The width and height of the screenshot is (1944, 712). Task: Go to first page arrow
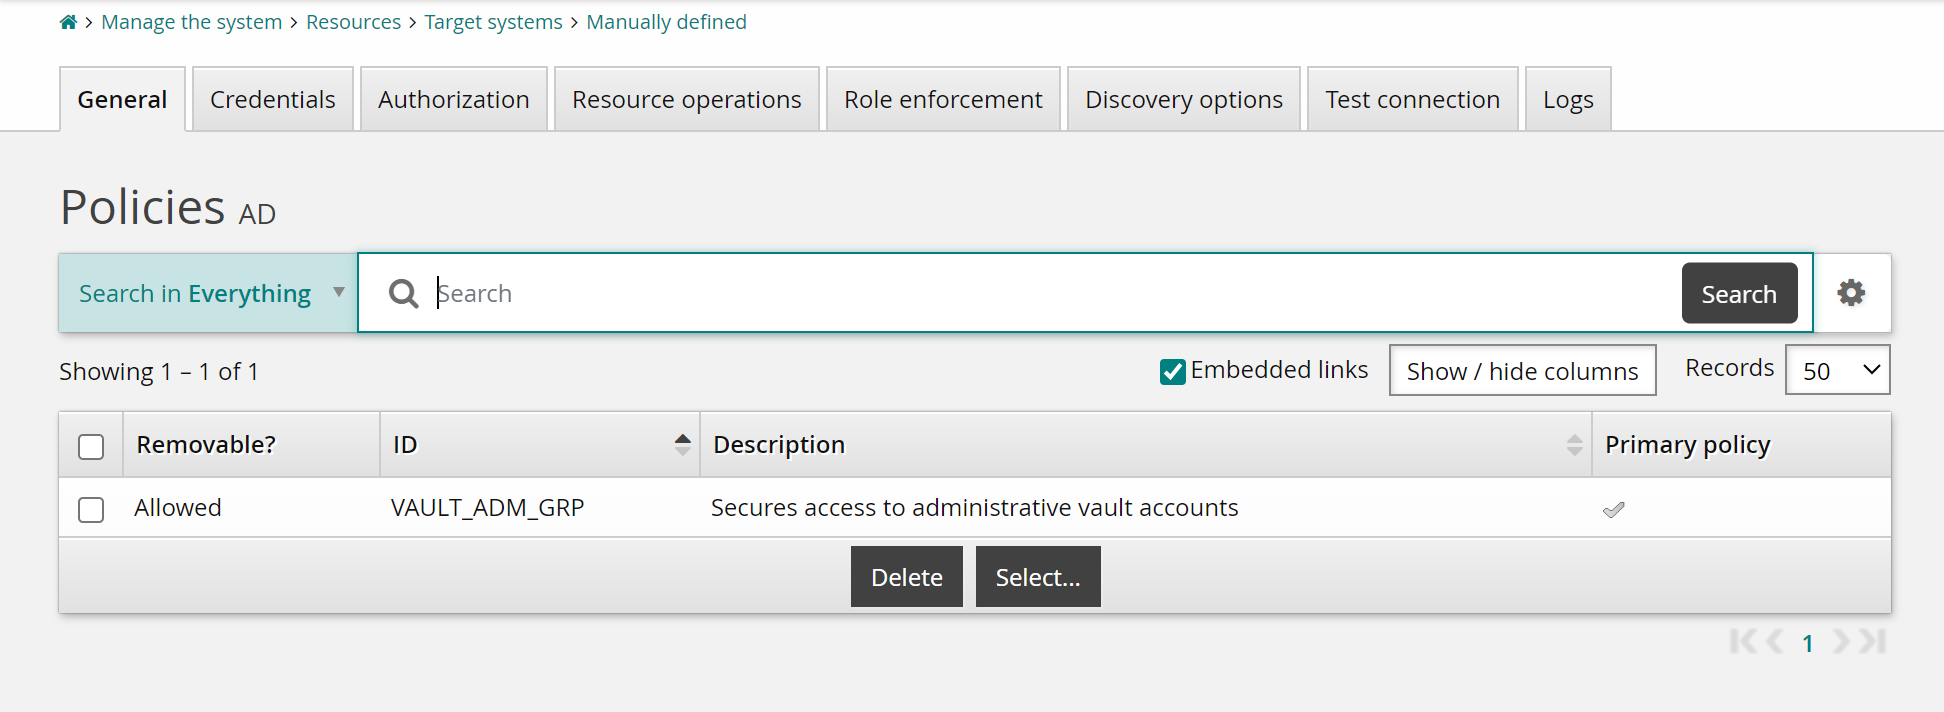pos(1742,642)
